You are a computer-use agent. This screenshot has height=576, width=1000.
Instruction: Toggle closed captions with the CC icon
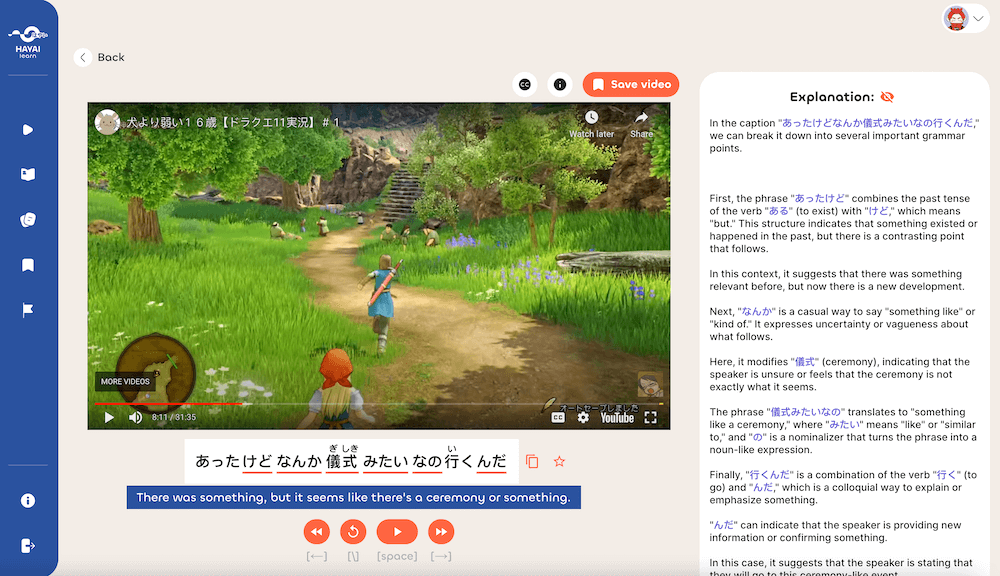[x=524, y=84]
